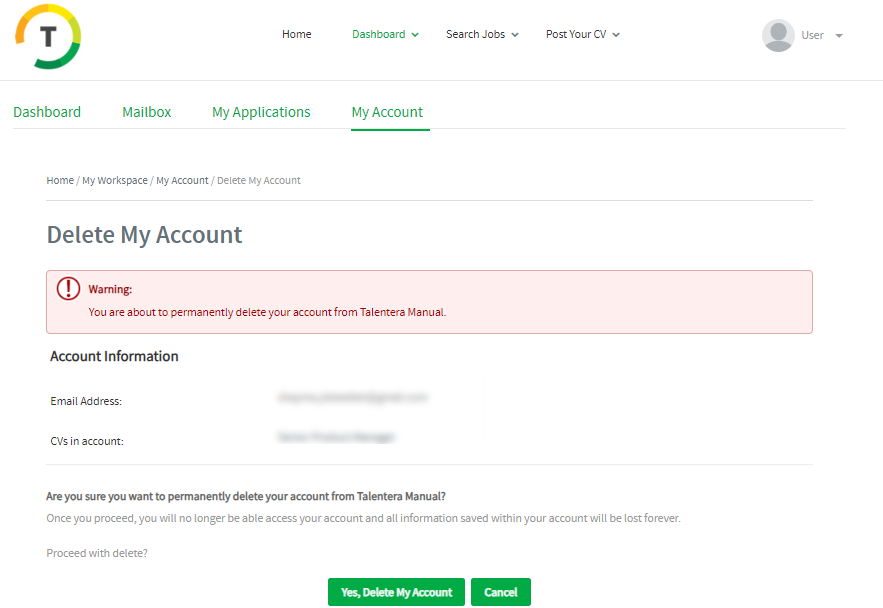Open the Dashboard top navigation item
Viewport: 883px width, 608px height.
(x=378, y=34)
